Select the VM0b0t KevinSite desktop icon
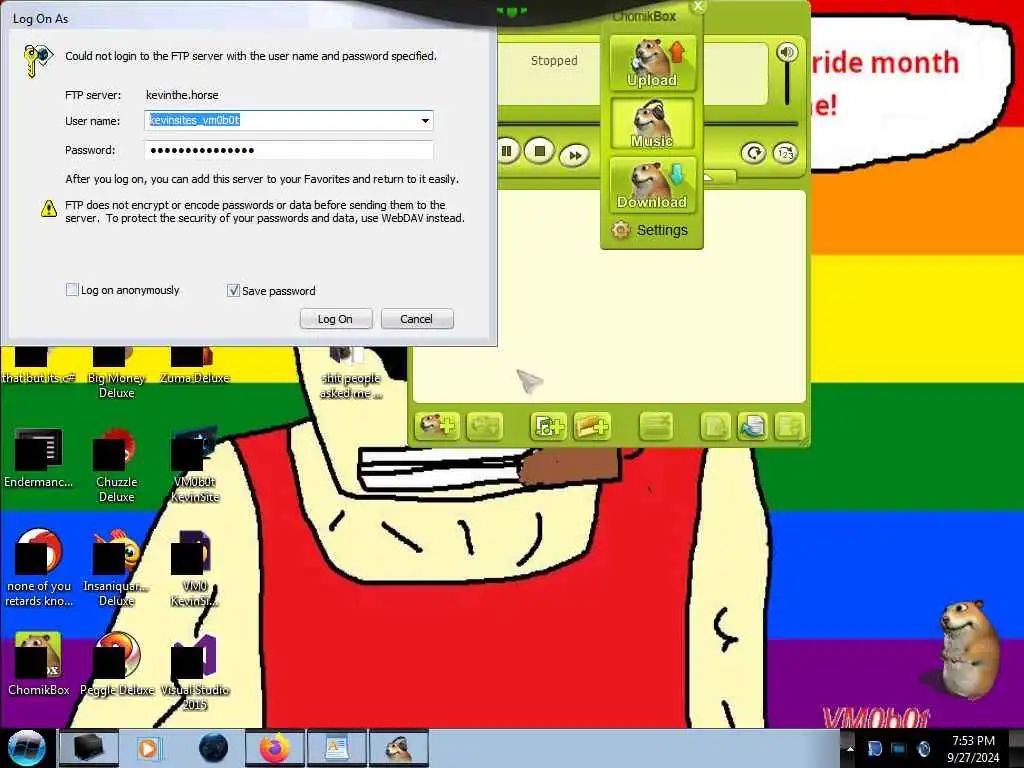This screenshot has width=1024, height=768. (195, 464)
